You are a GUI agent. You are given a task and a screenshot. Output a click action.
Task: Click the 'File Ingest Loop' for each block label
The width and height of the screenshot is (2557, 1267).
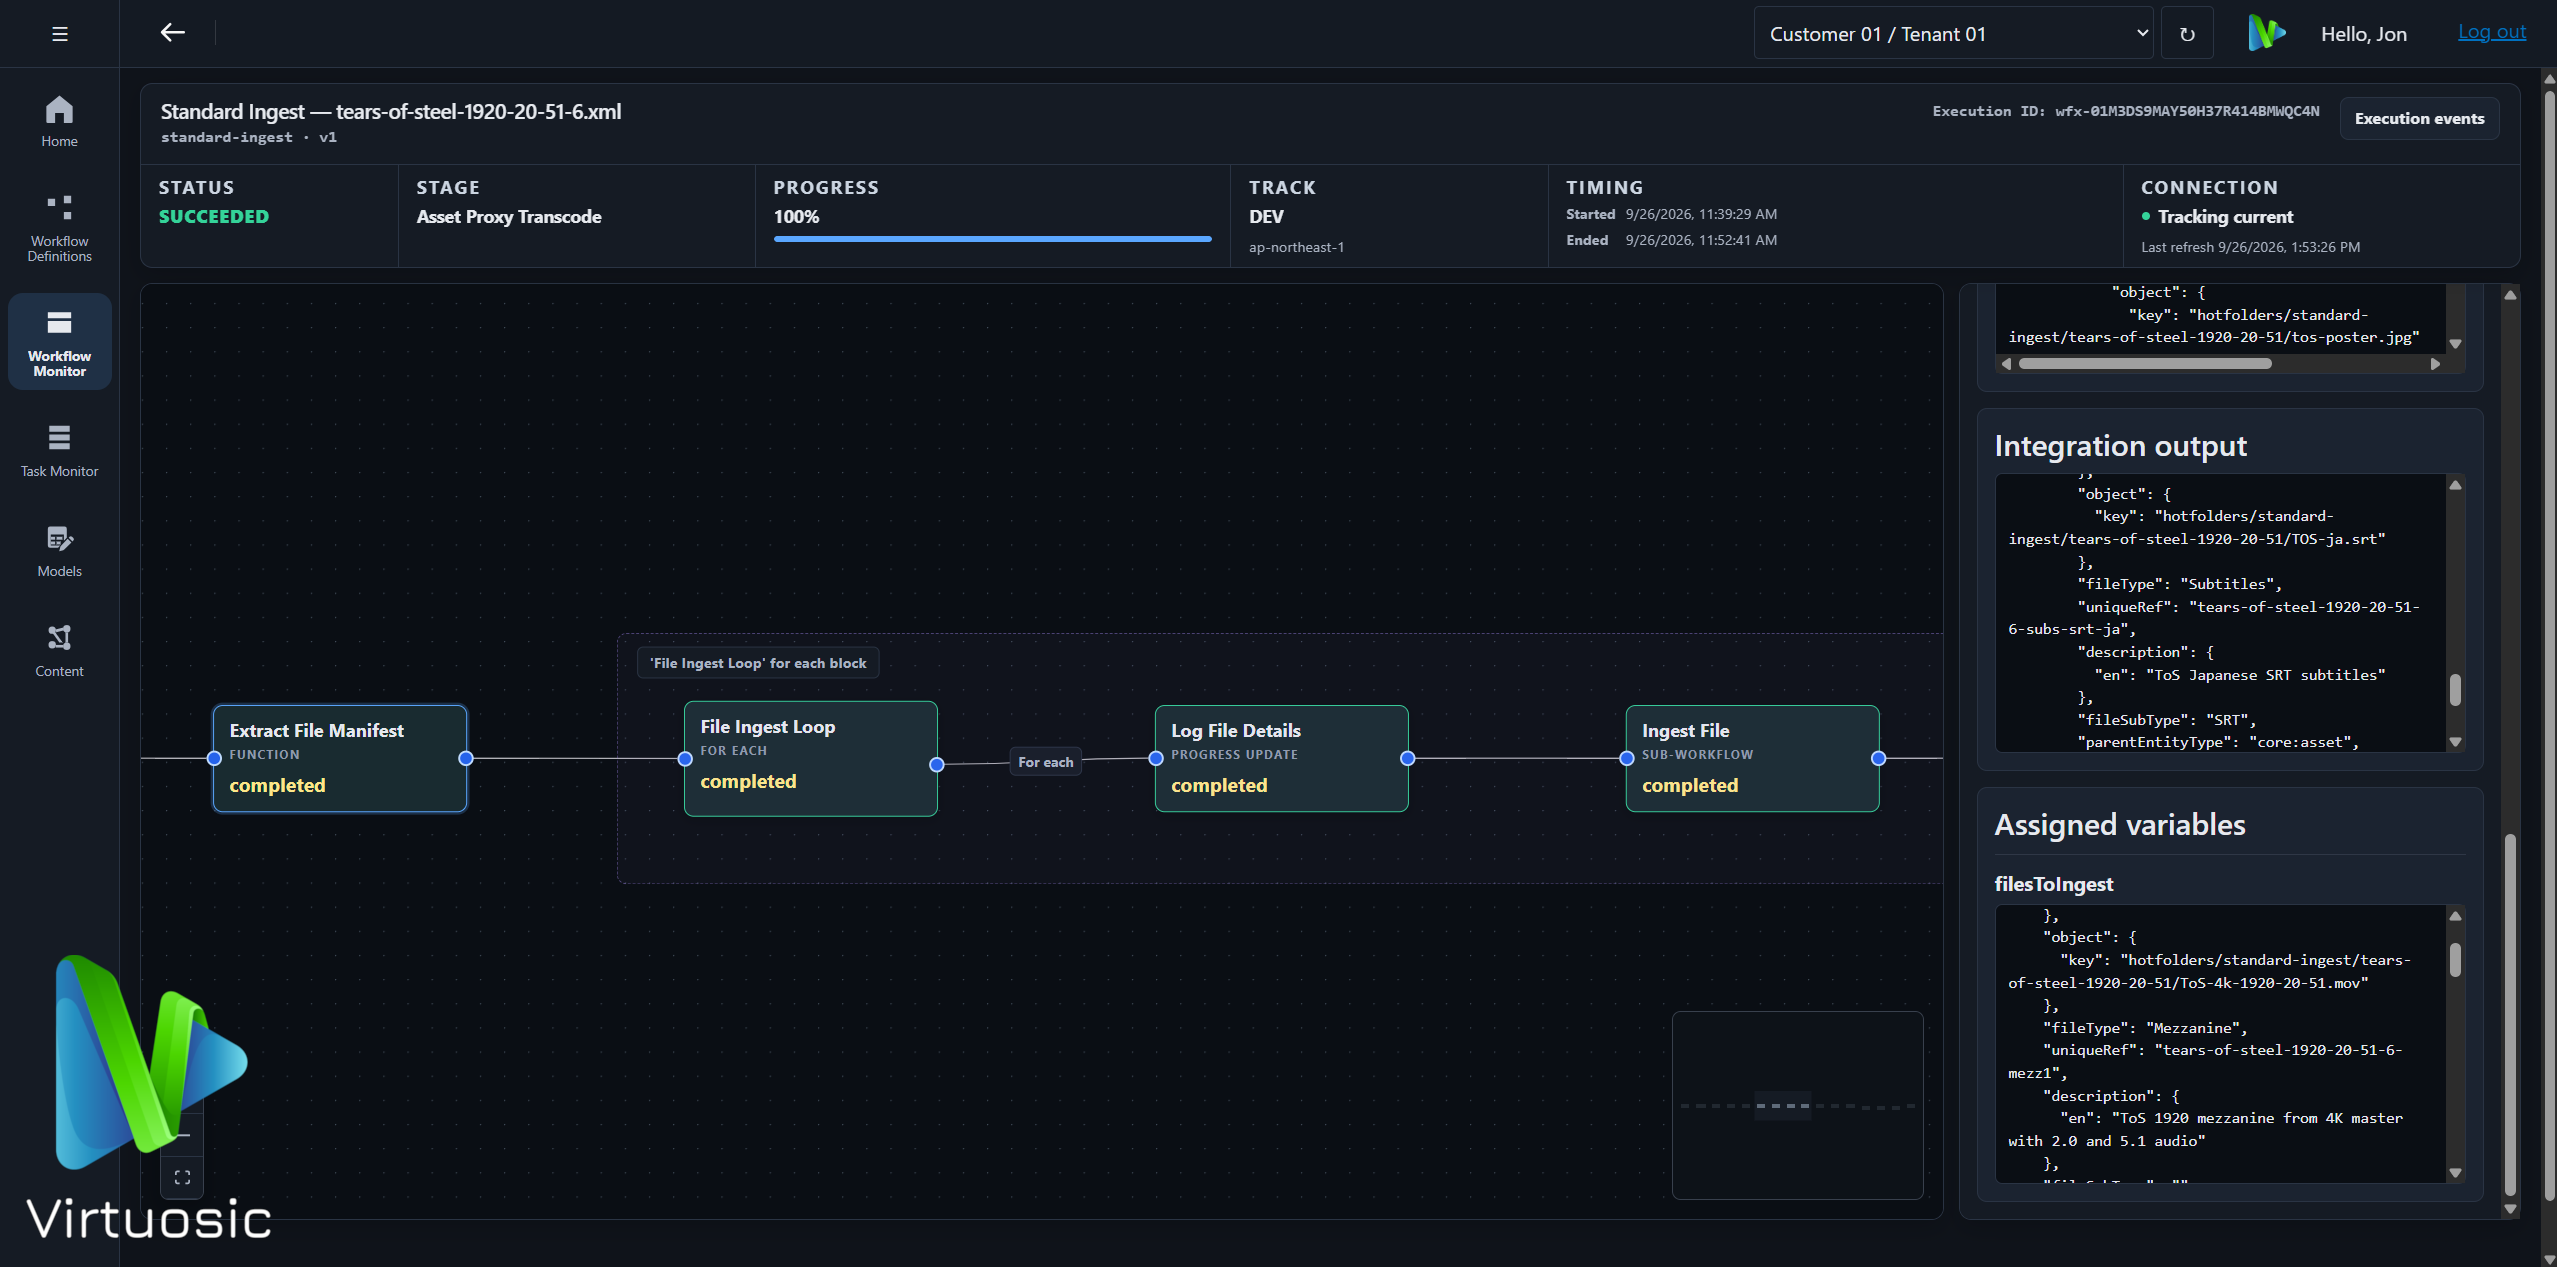(758, 663)
